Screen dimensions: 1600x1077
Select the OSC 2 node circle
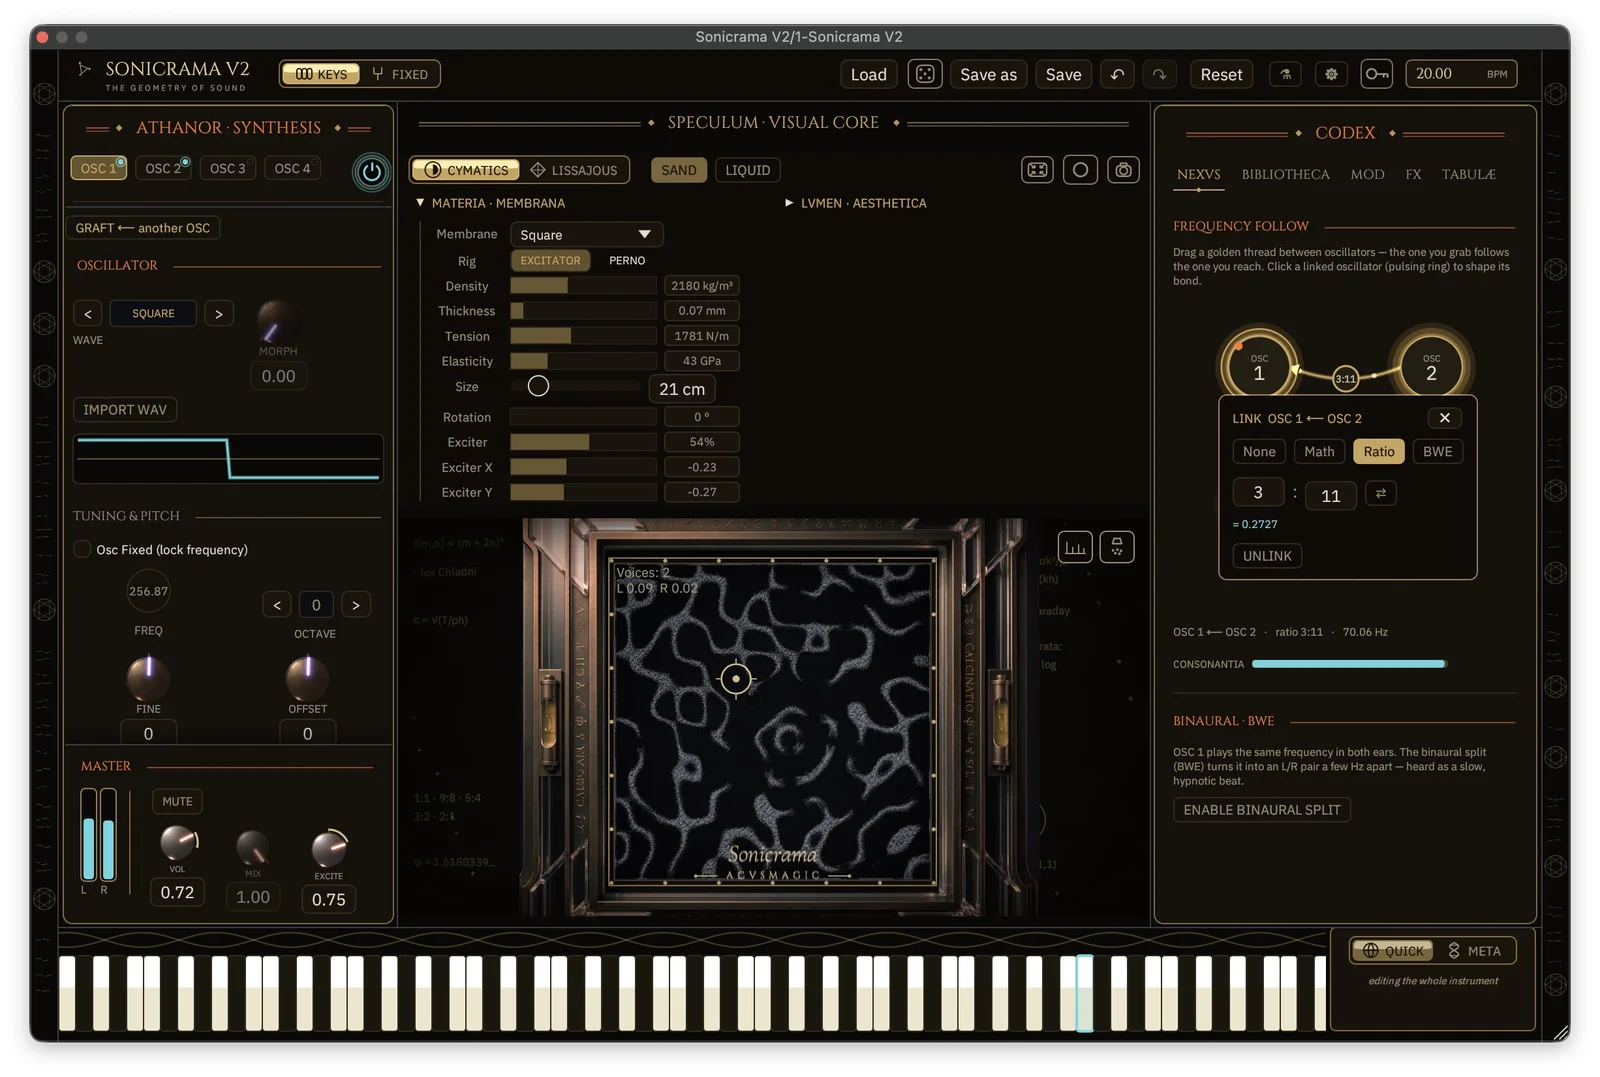pos(1431,367)
